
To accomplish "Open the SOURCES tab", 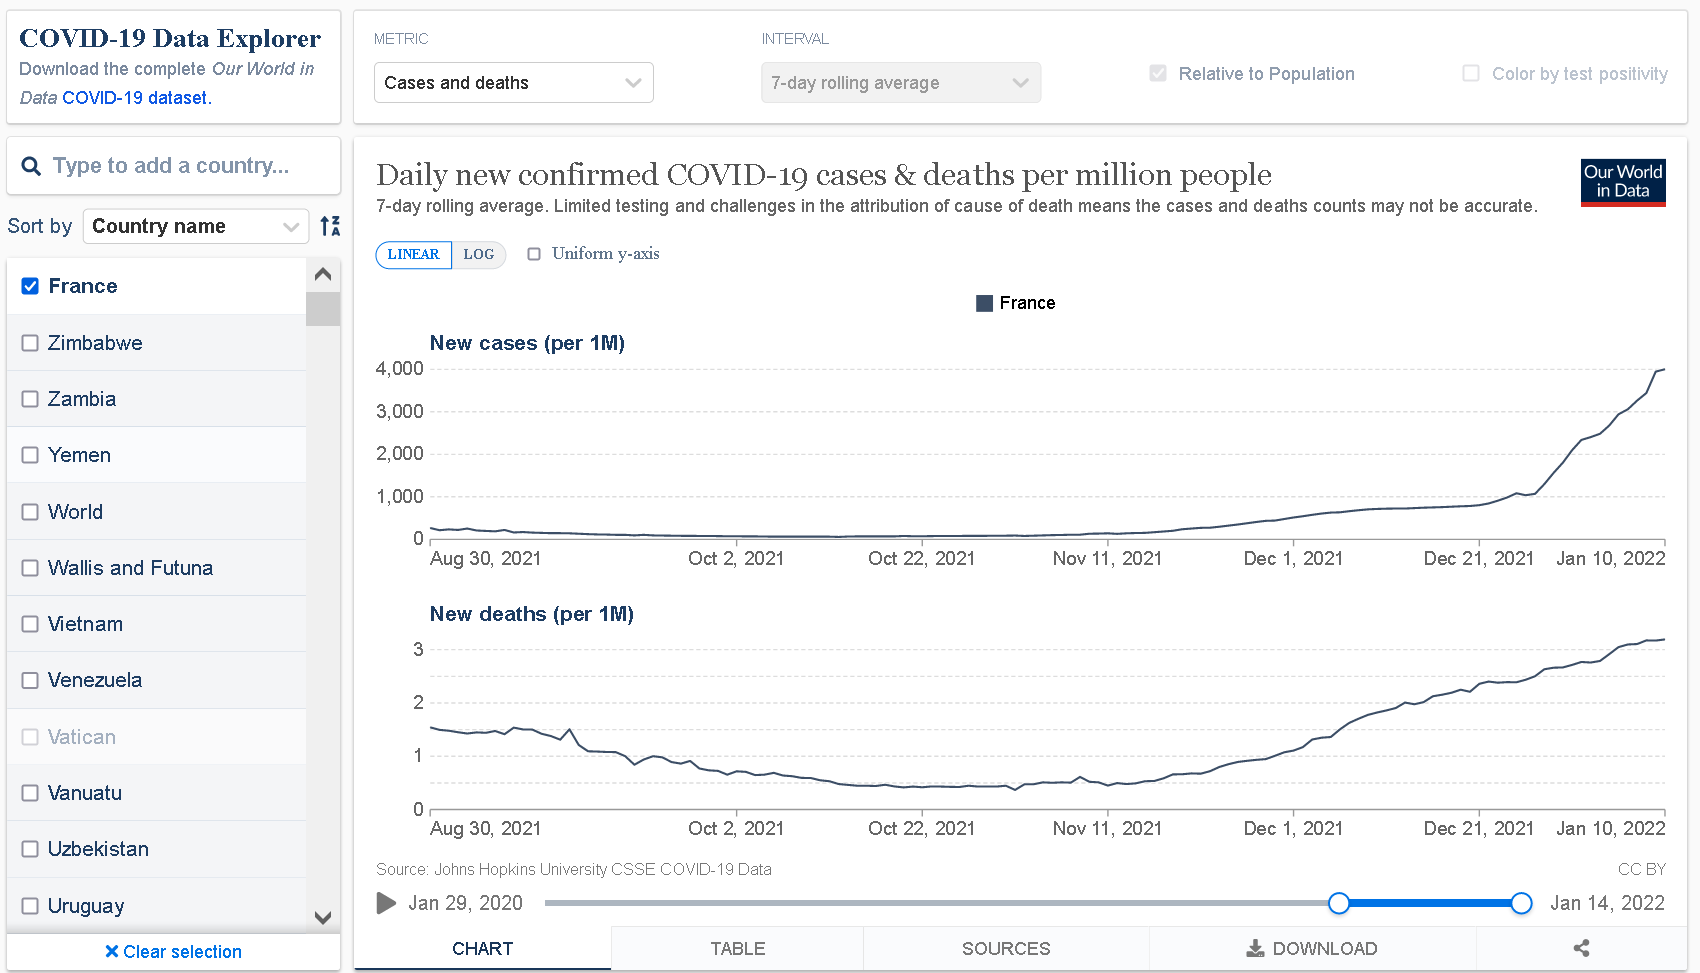I will pyautogui.click(x=1006, y=948).
